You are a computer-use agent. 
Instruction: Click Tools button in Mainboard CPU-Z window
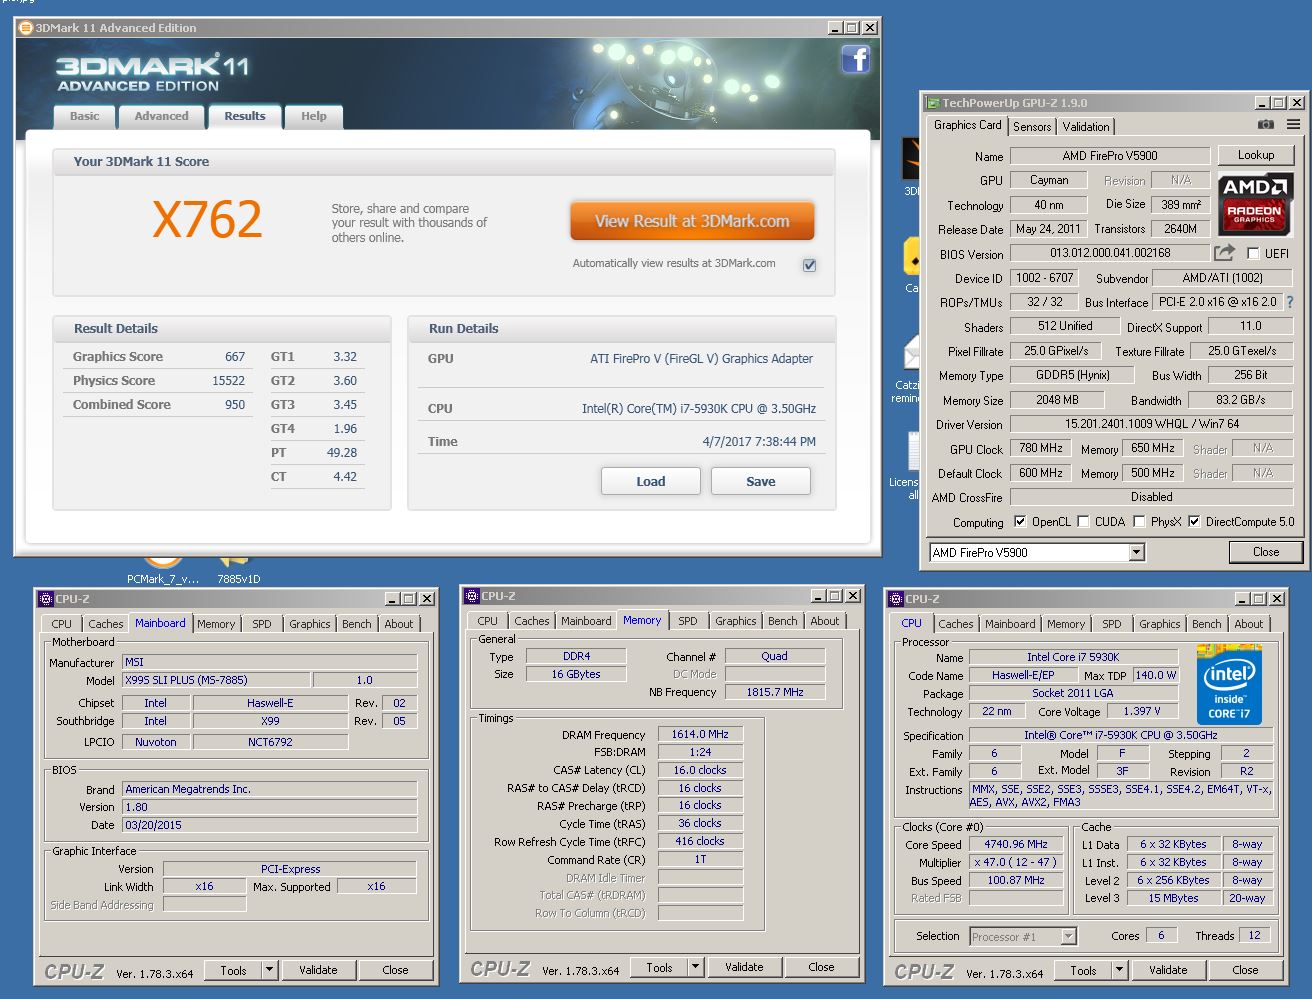click(x=233, y=969)
